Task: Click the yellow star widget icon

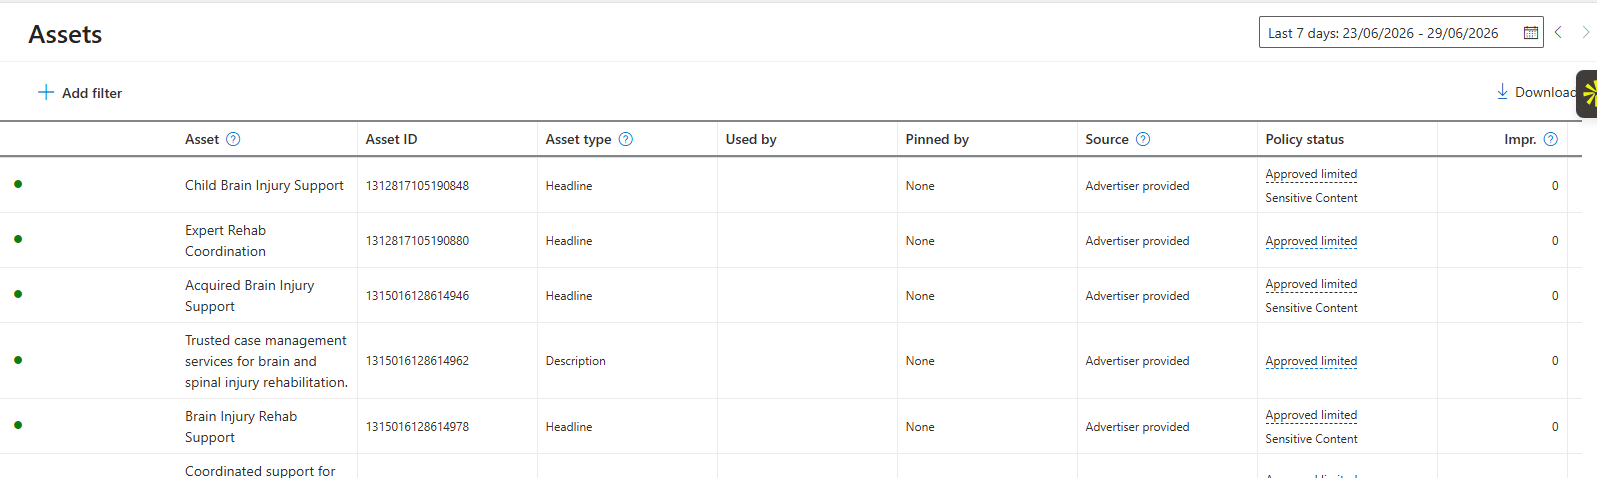Action: (1589, 94)
